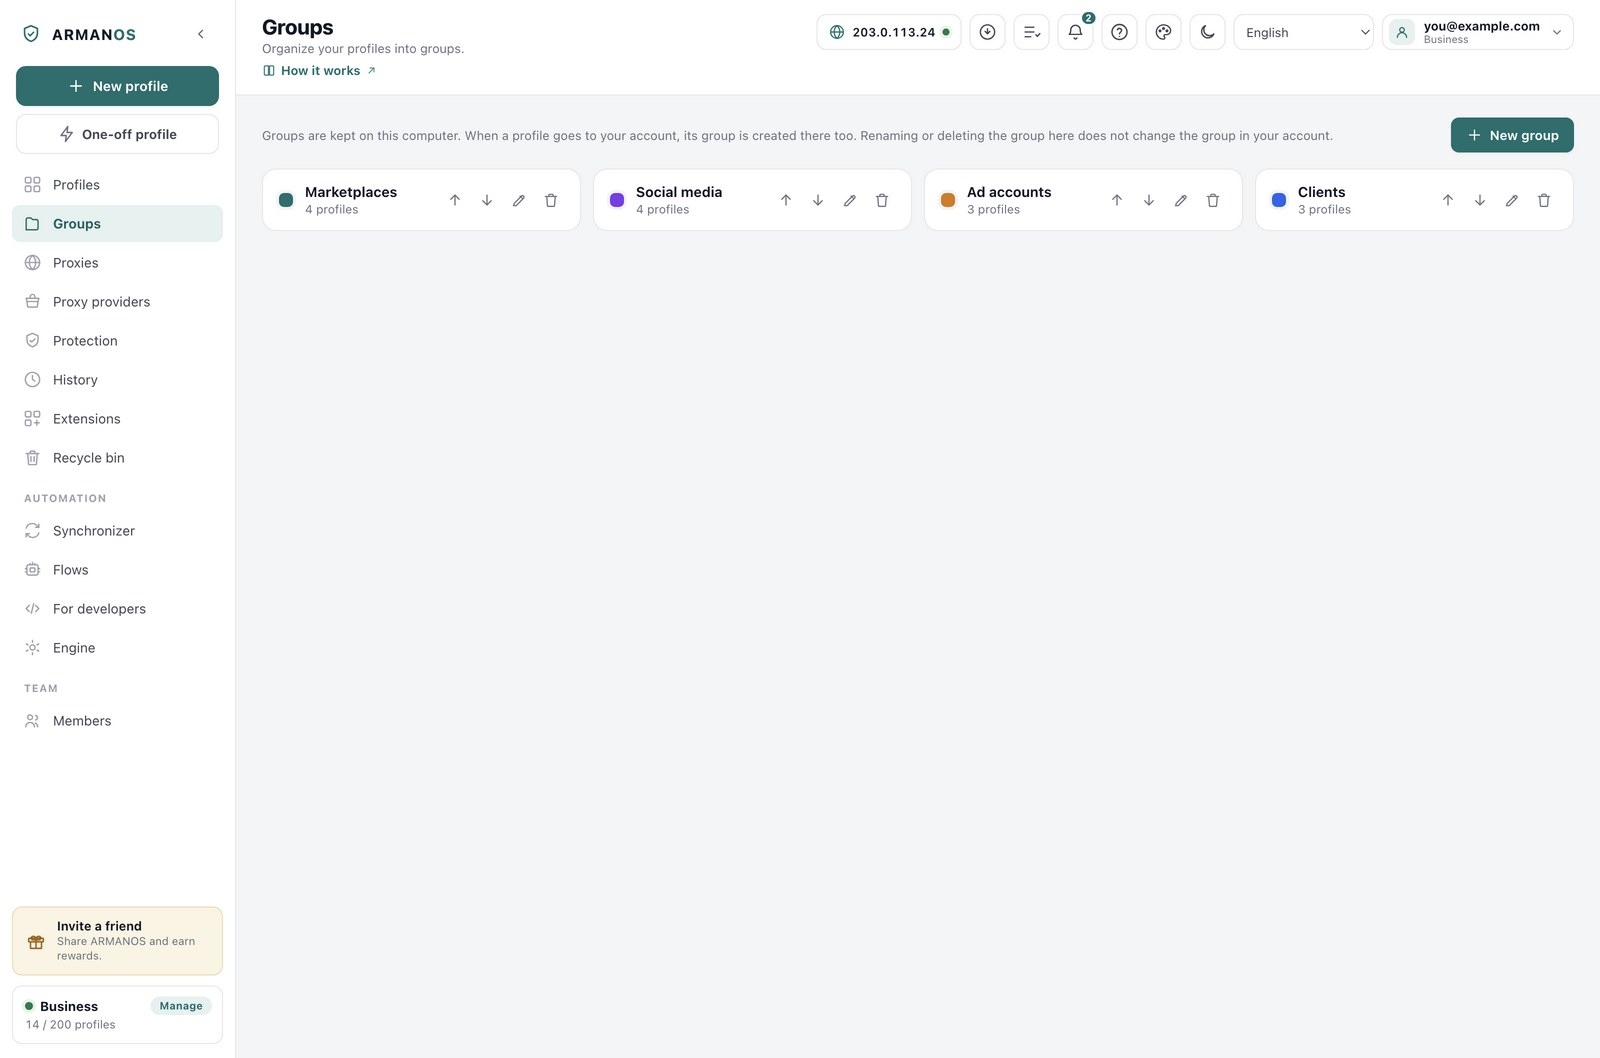Open the English language dropdown
Screen dimensions: 1600x1058
click(x=1303, y=32)
